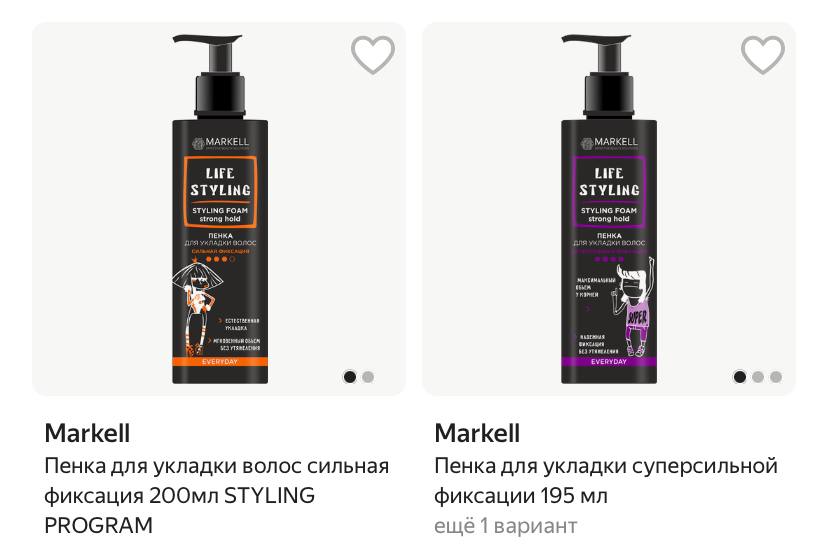The width and height of the screenshot is (828, 546).
Task: Click the Markell brand name under purple product
Action: click(x=477, y=434)
